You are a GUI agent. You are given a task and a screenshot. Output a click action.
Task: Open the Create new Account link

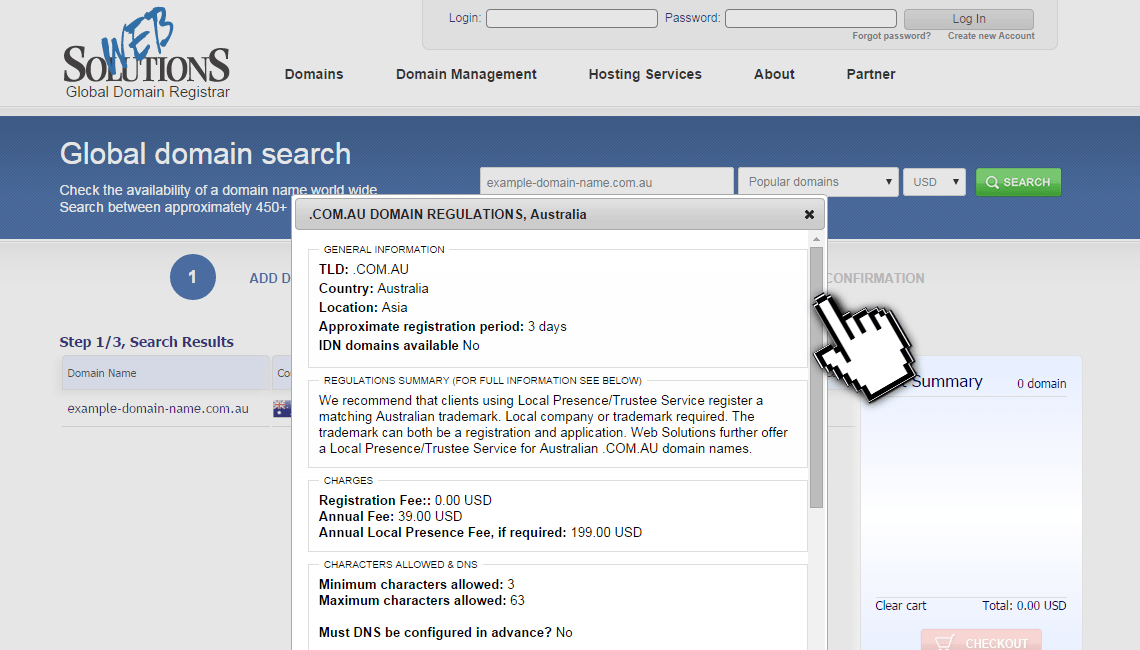[x=991, y=36]
